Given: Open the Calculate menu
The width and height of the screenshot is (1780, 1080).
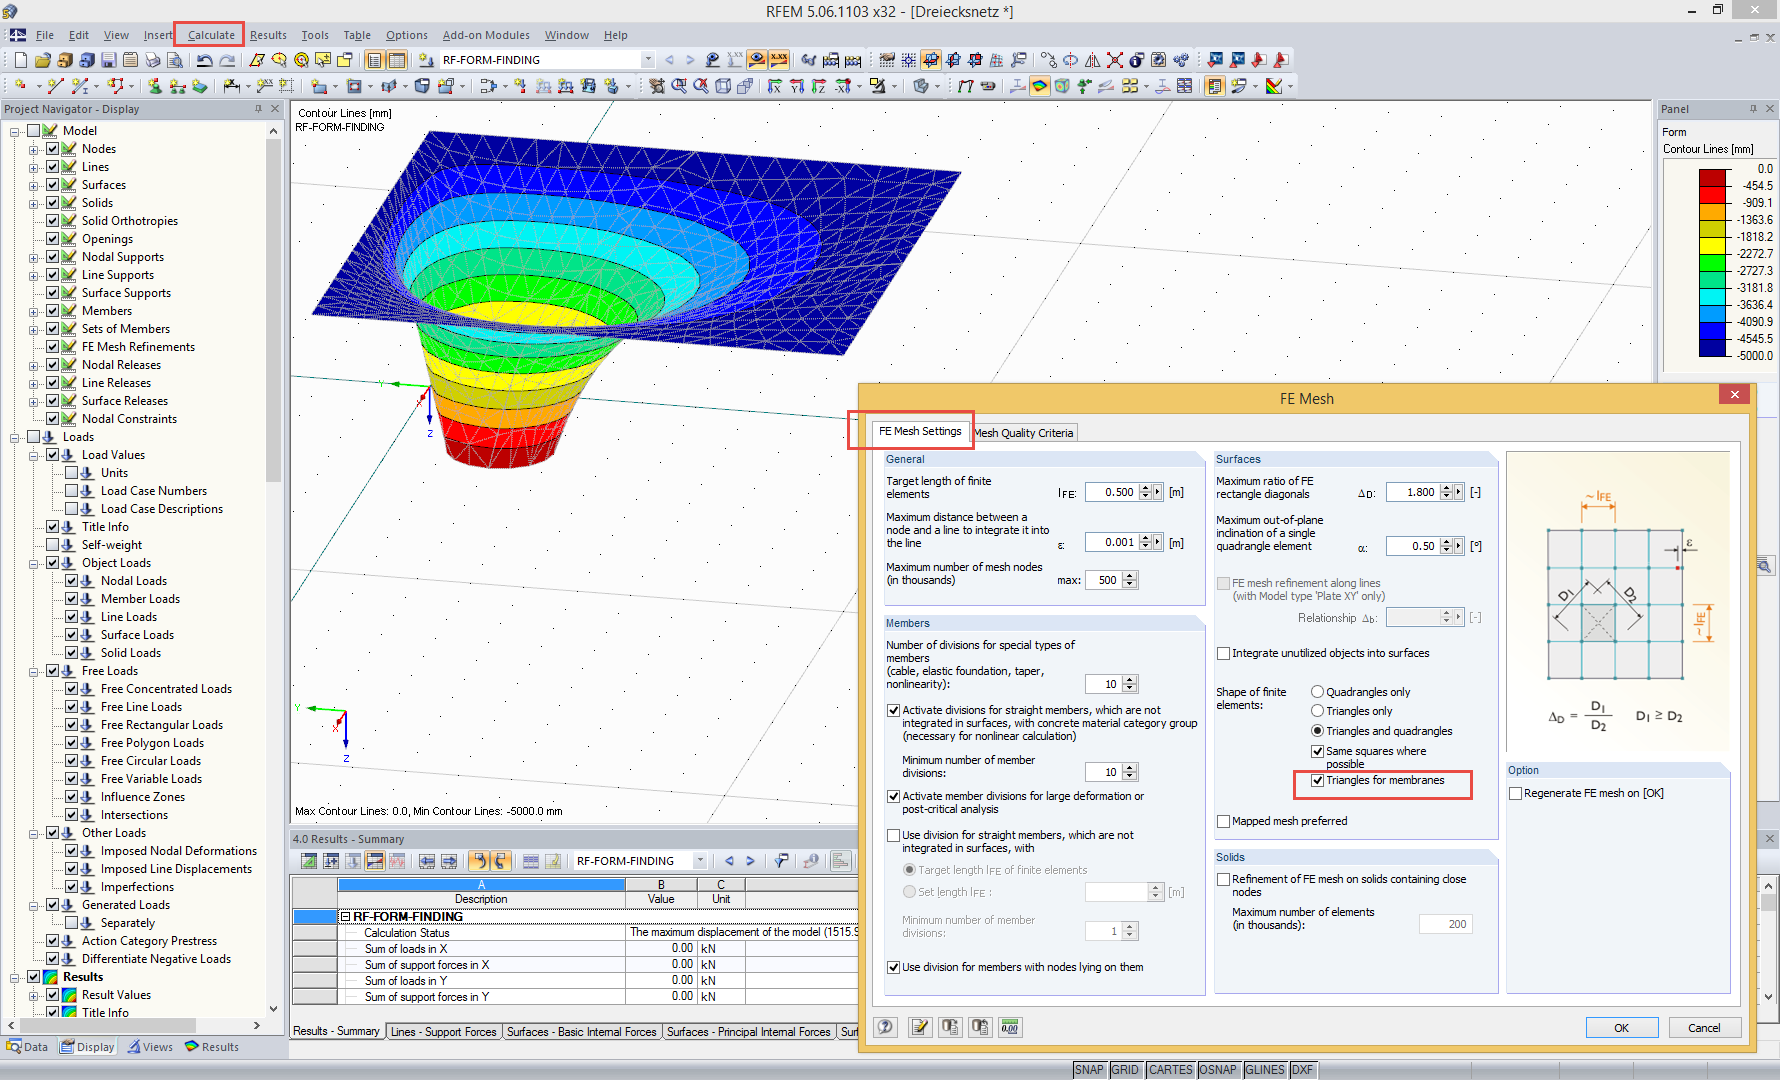Looking at the screenshot, I should pos(211,35).
